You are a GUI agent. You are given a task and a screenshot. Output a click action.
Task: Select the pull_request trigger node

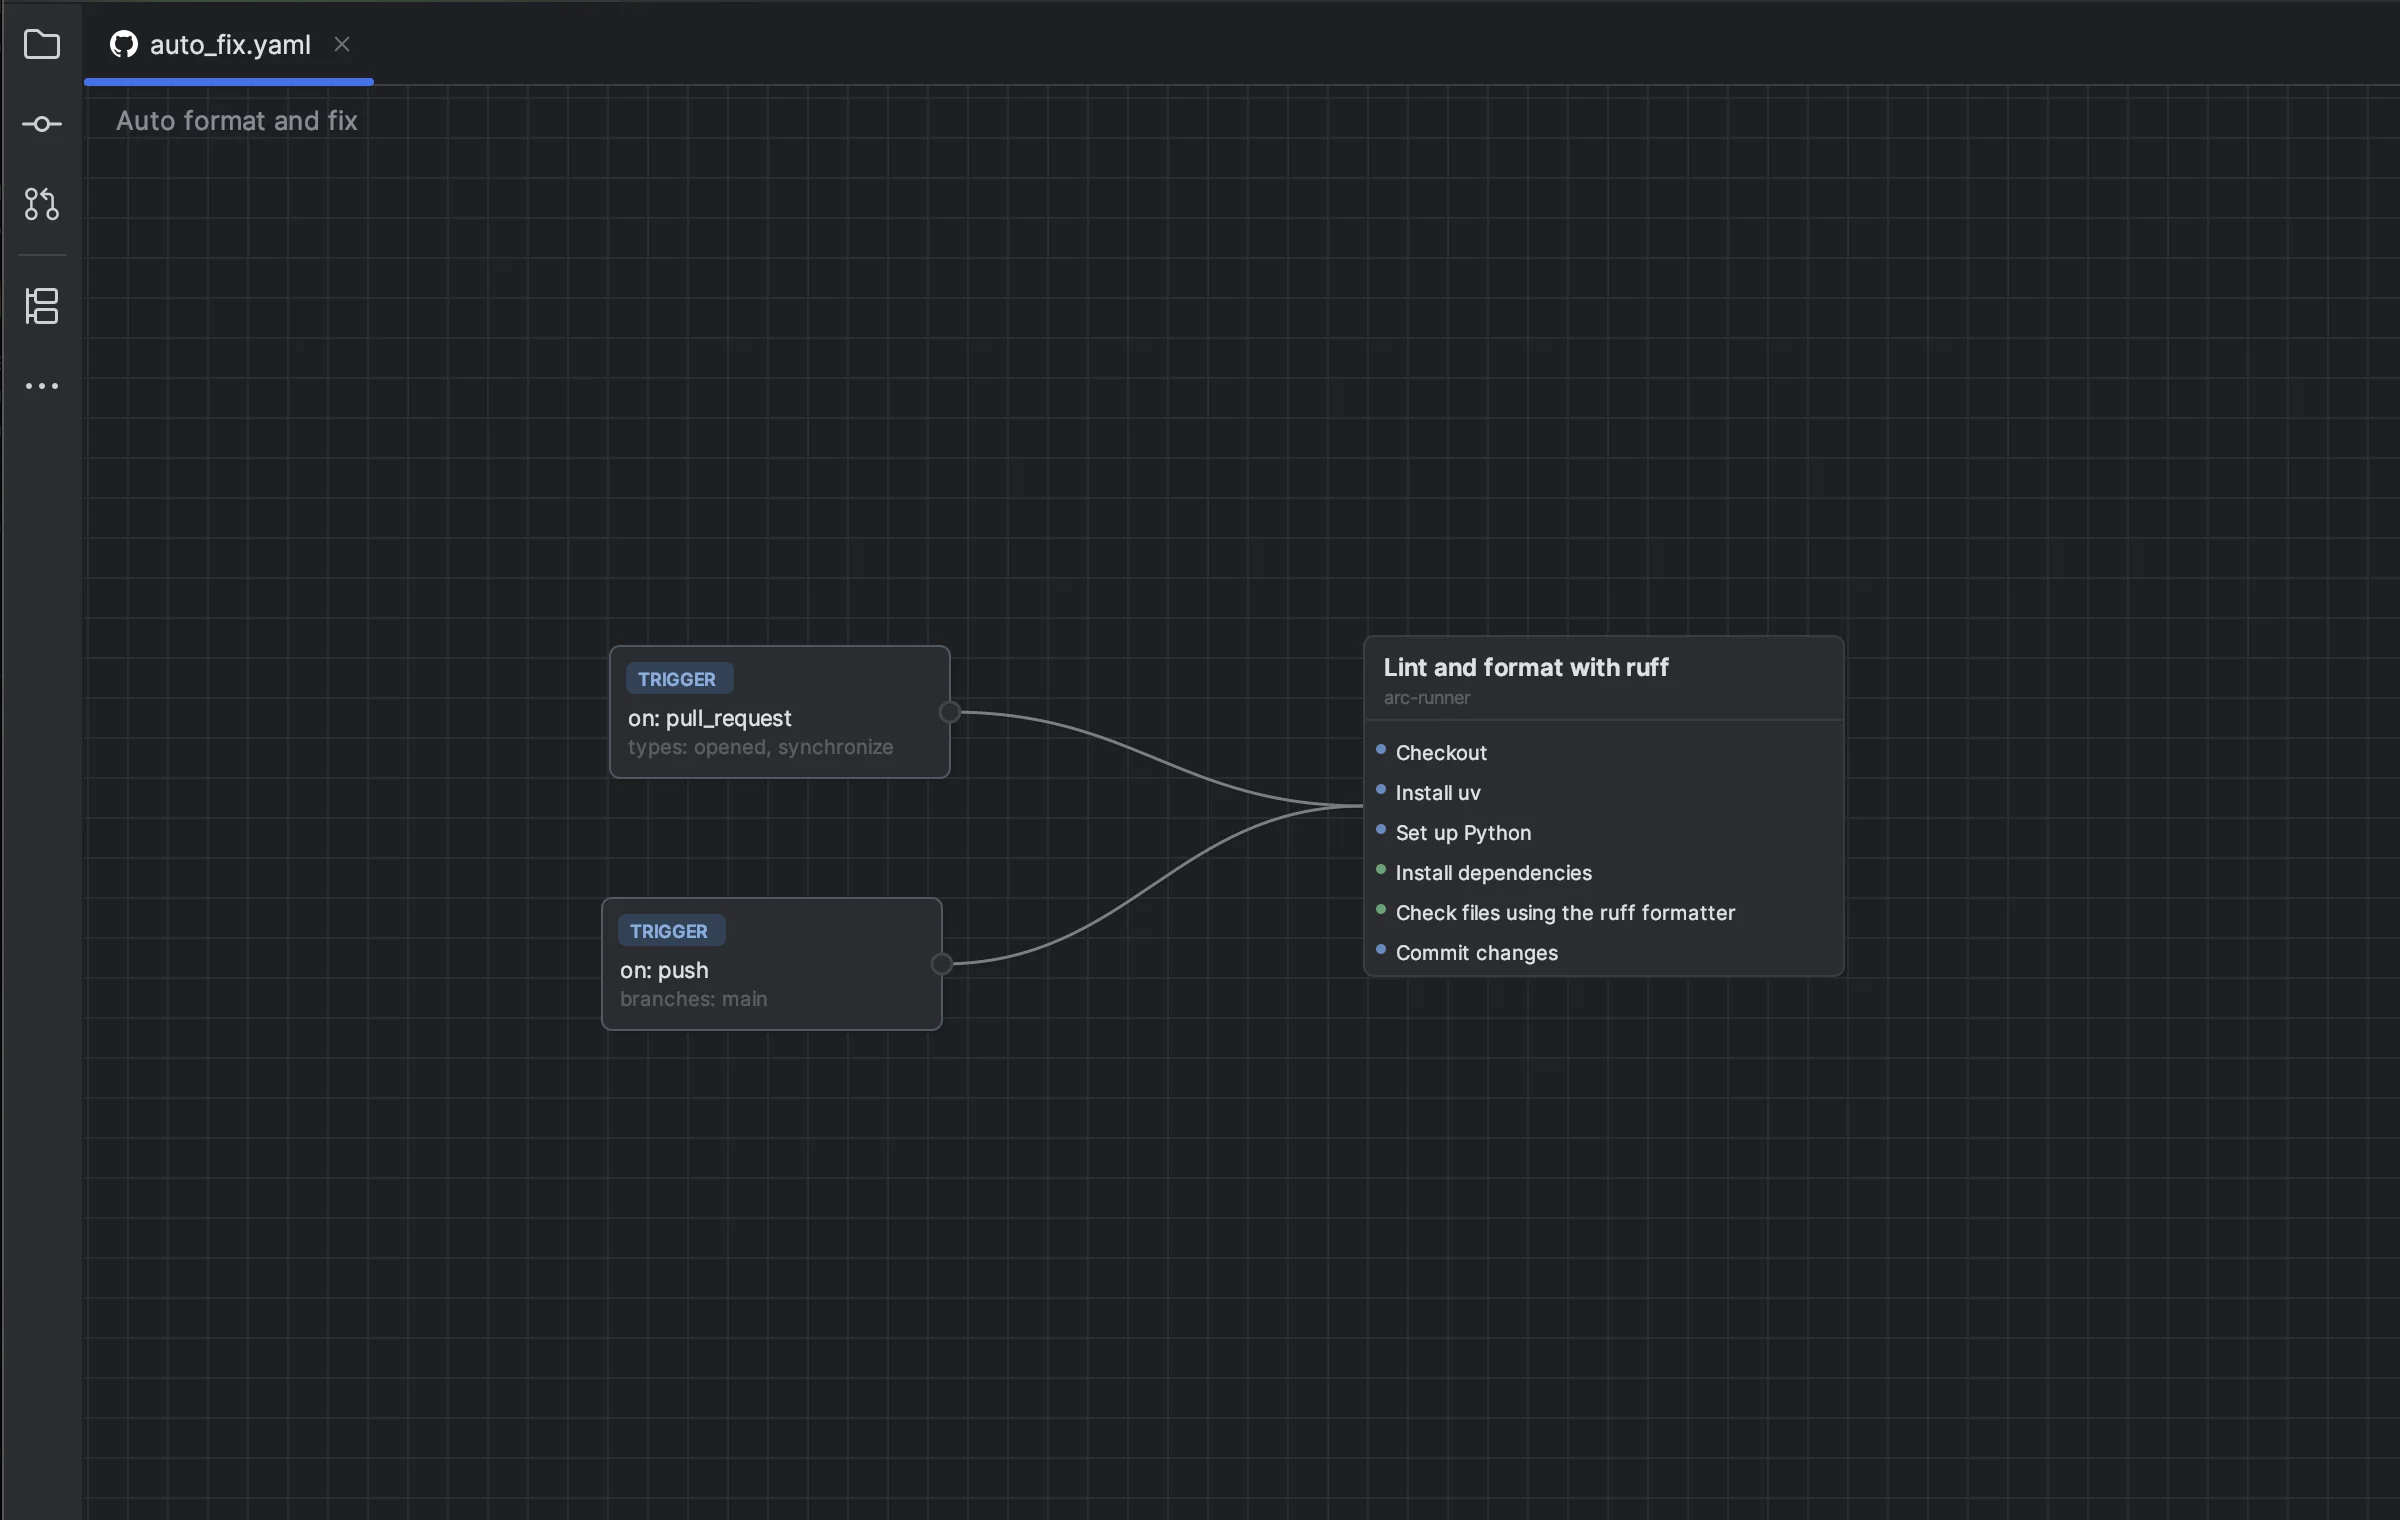click(780, 712)
